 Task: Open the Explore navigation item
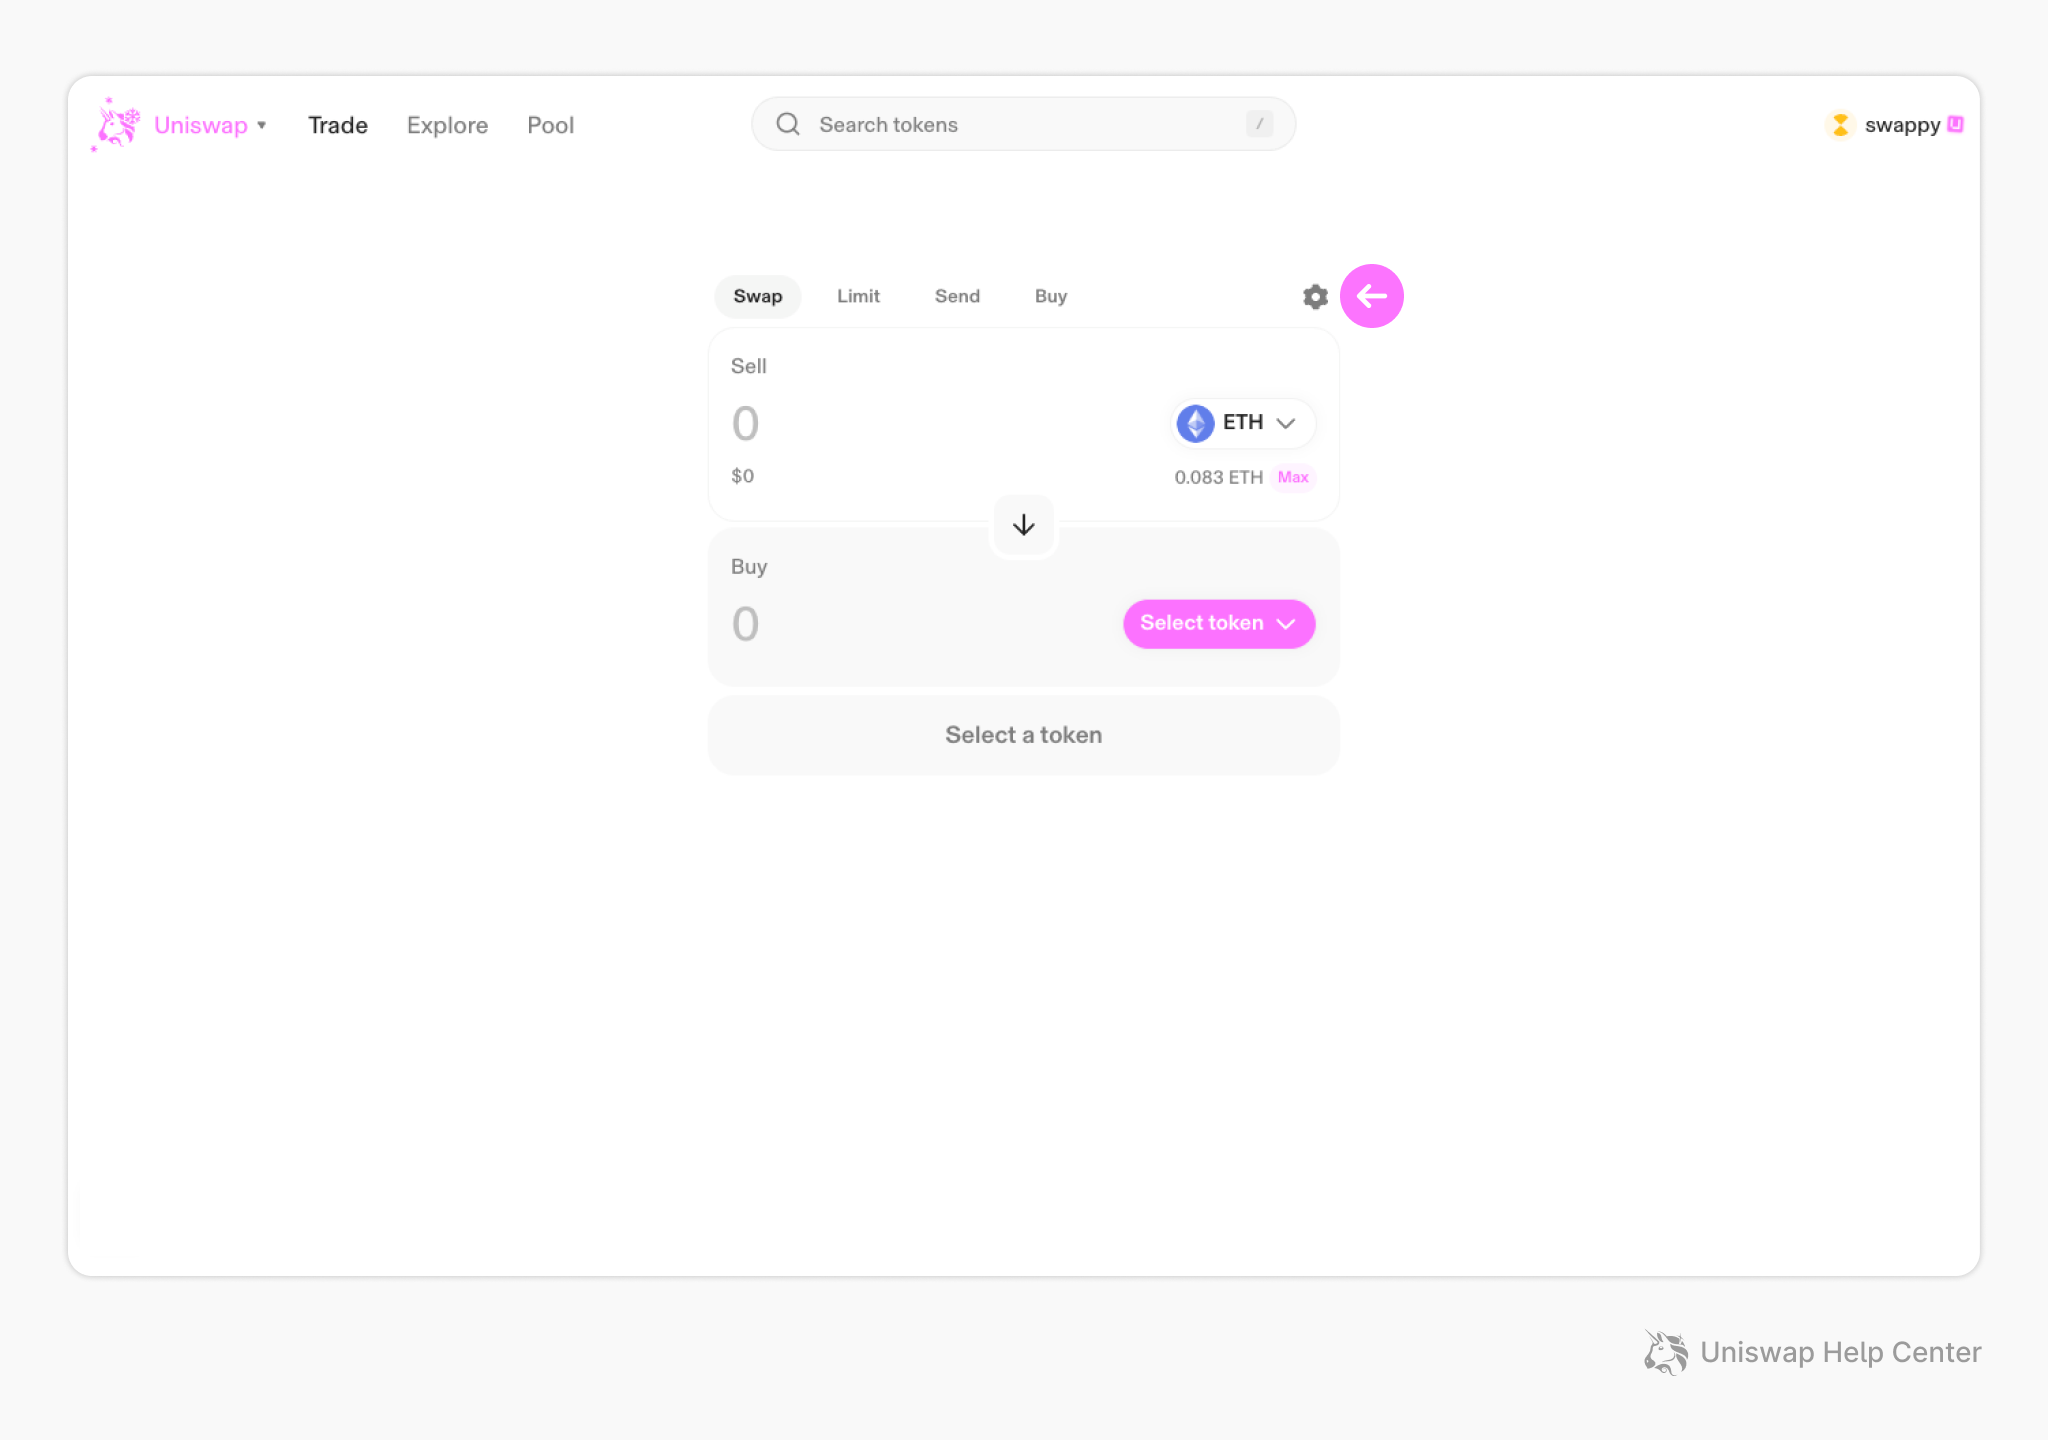tap(447, 125)
